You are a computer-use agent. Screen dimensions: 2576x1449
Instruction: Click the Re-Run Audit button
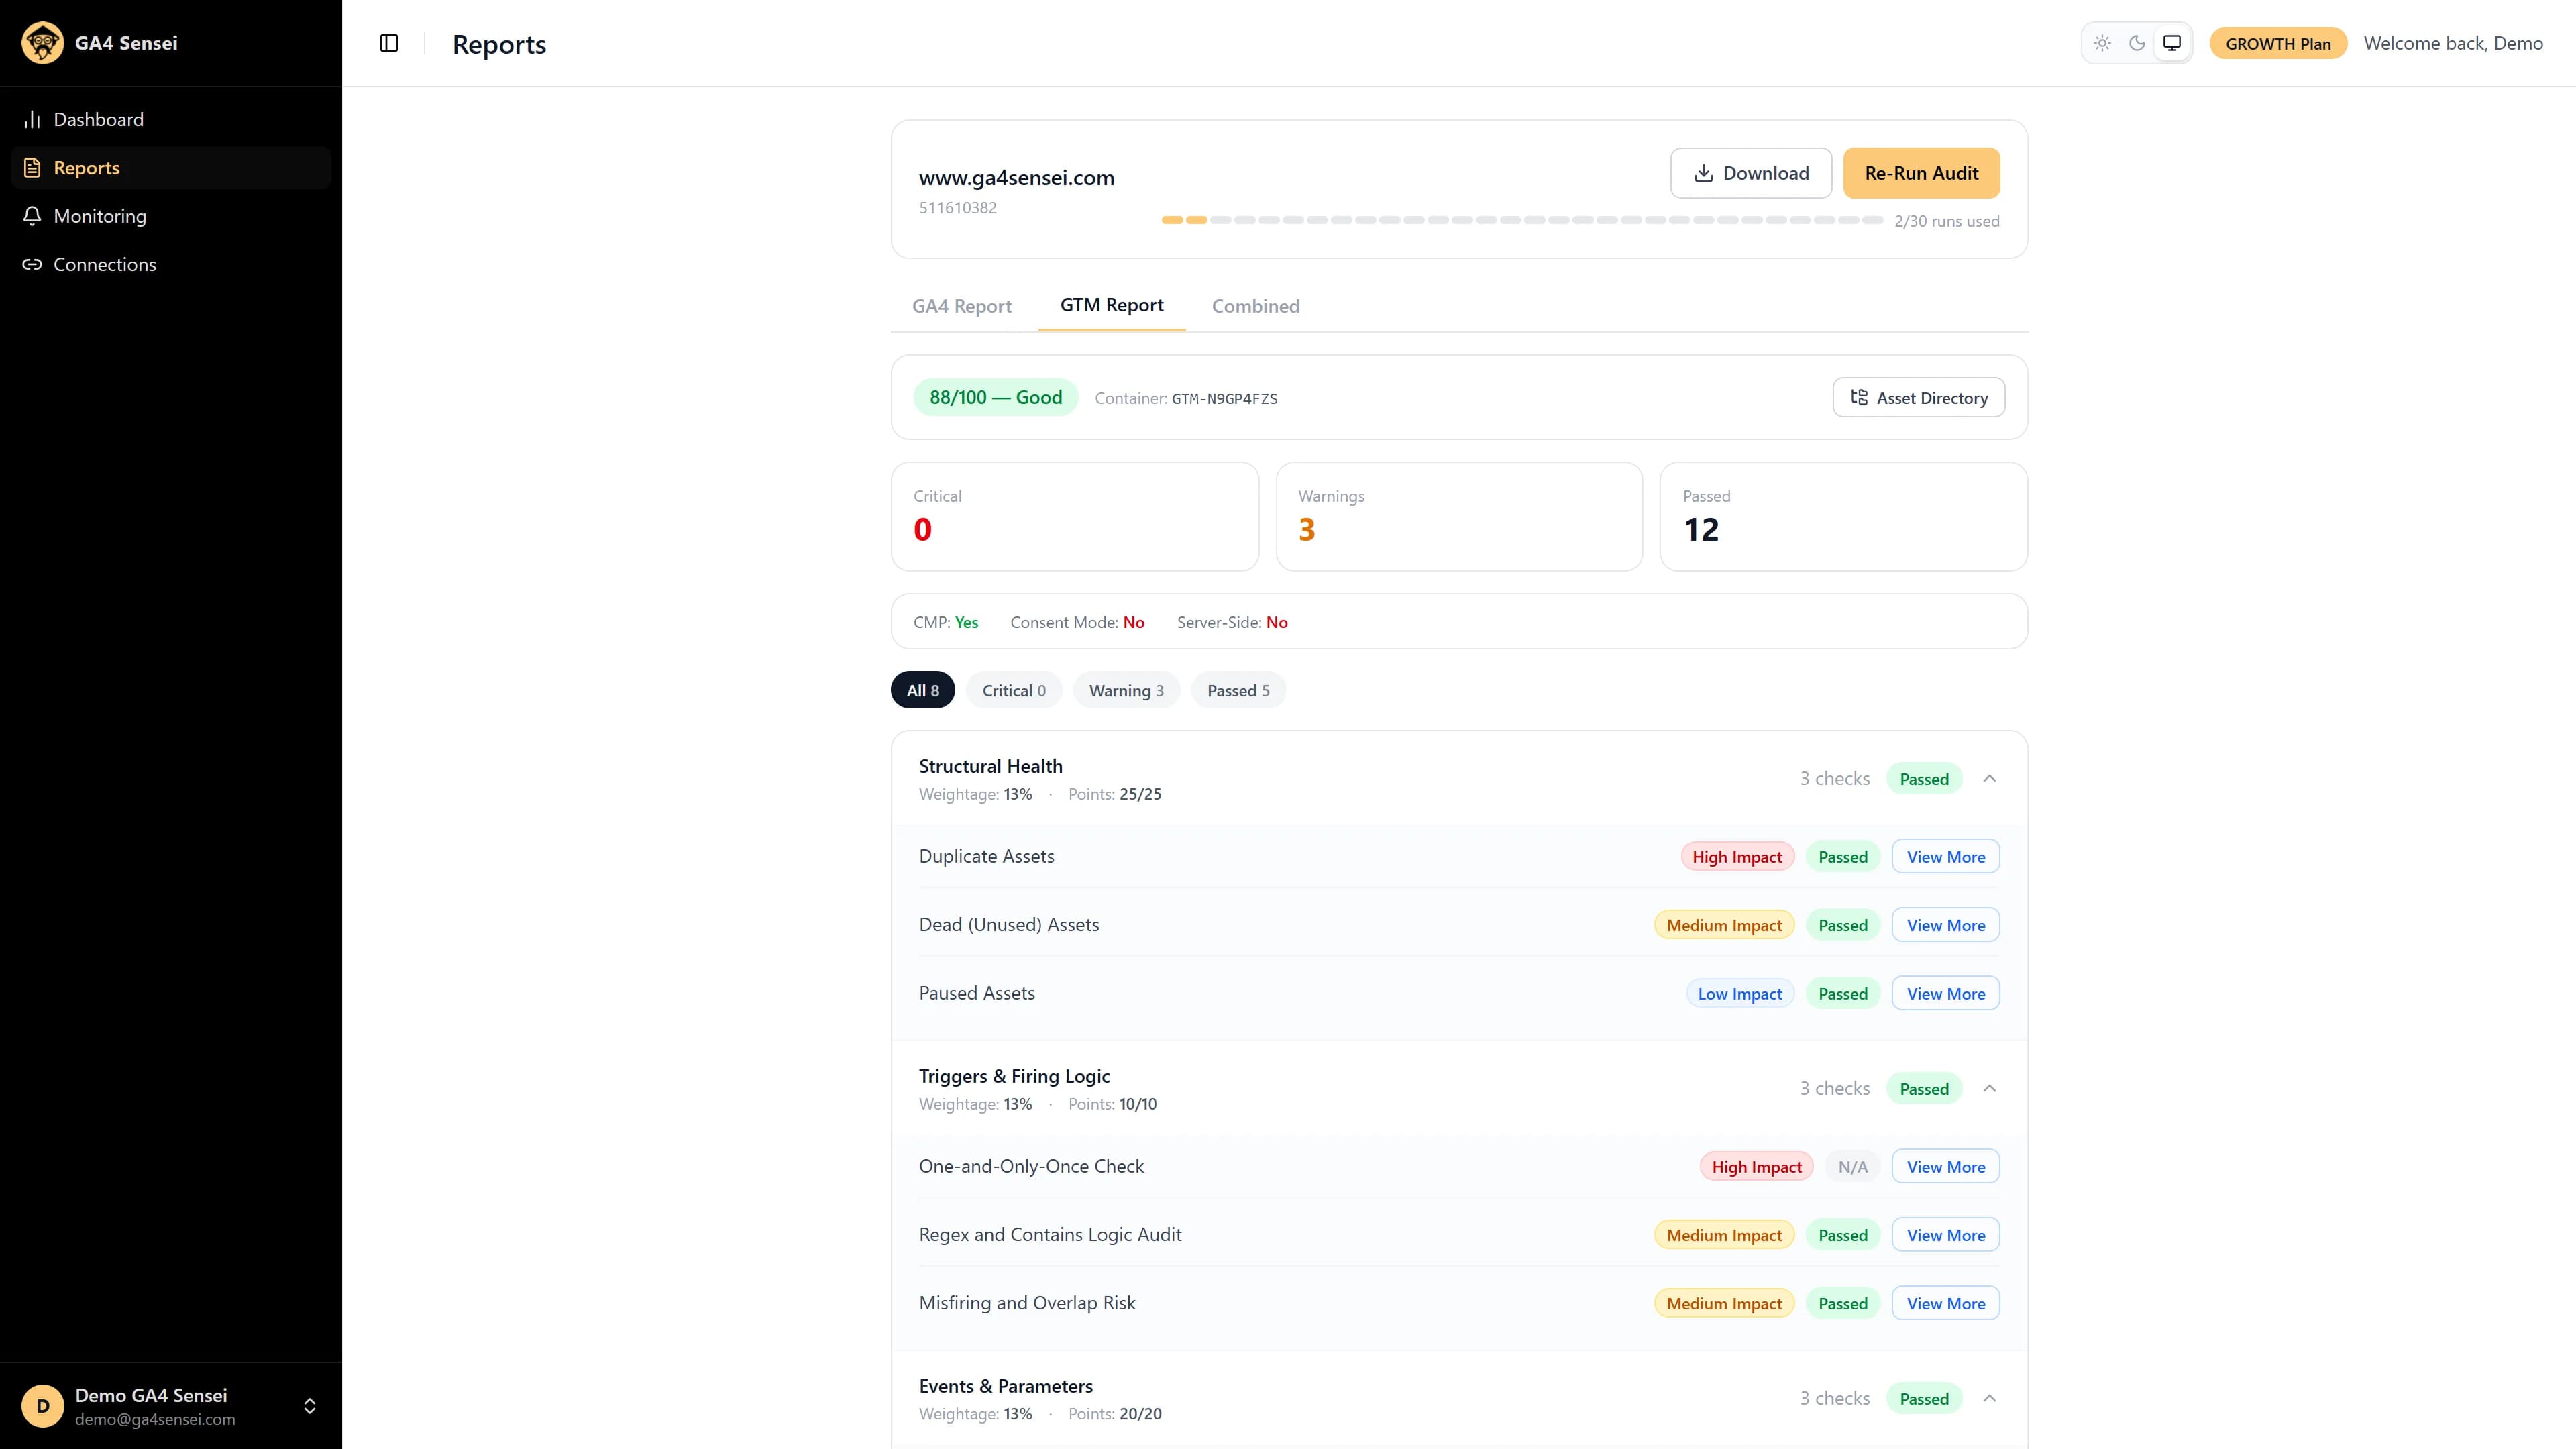(x=1921, y=173)
